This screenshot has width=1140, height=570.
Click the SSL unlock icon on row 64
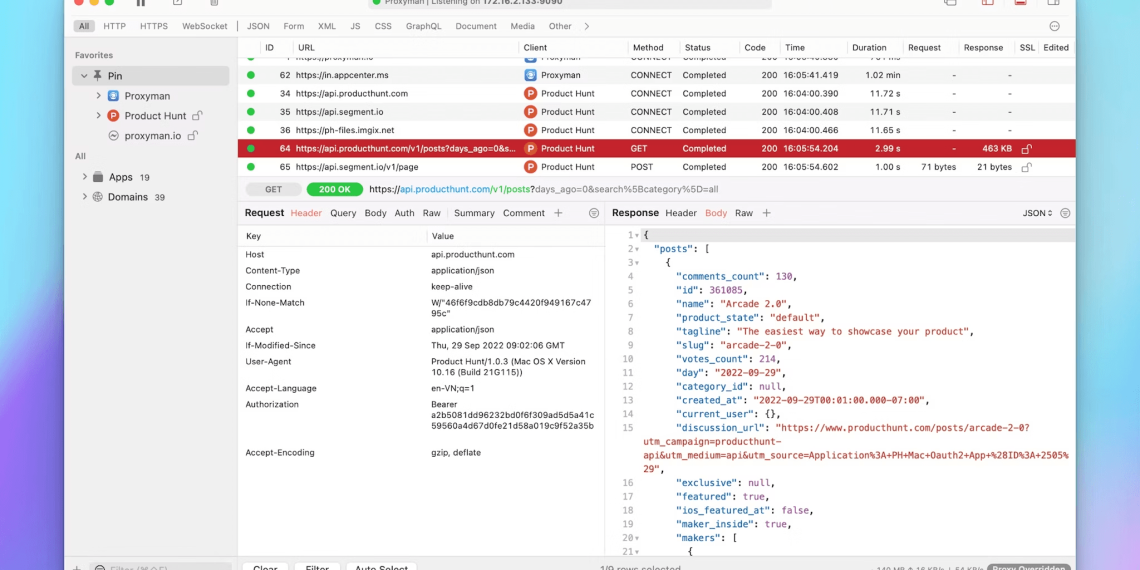1026,149
